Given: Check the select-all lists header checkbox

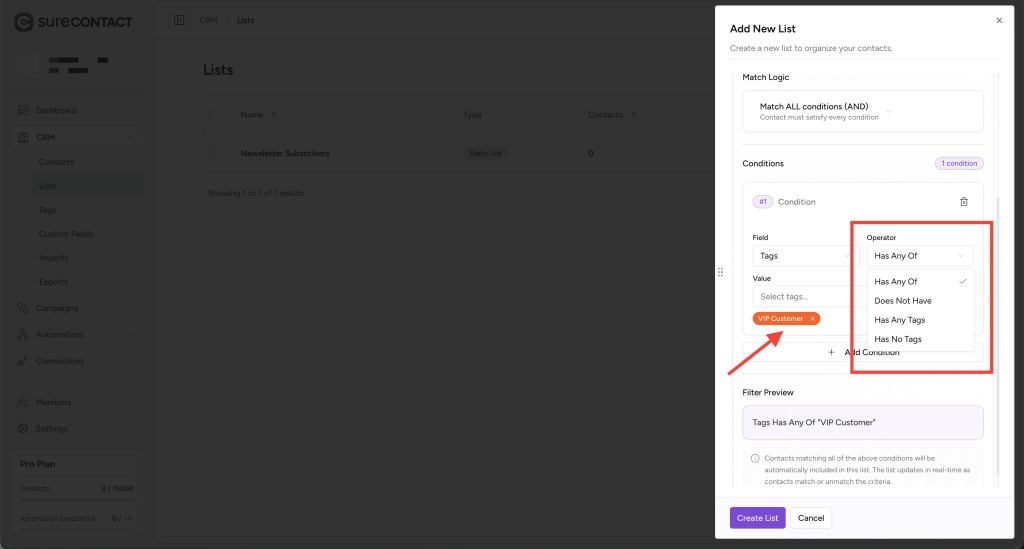Looking at the screenshot, I should (213, 115).
